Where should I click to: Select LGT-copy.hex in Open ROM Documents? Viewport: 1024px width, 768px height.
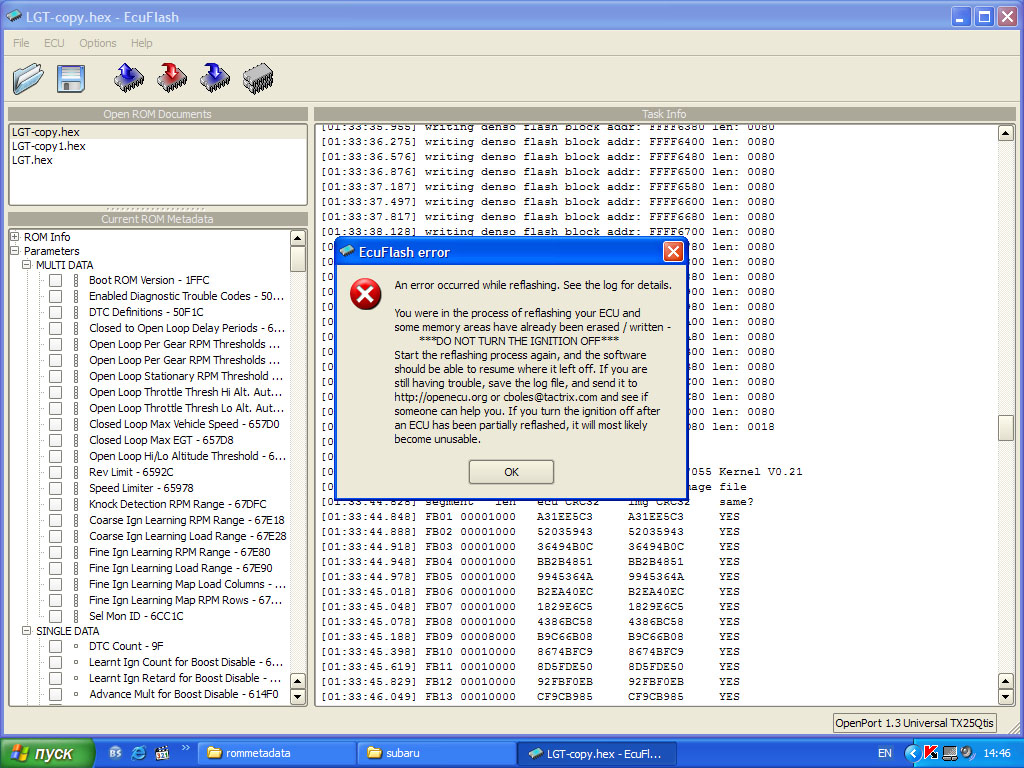[x=157, y=132]
